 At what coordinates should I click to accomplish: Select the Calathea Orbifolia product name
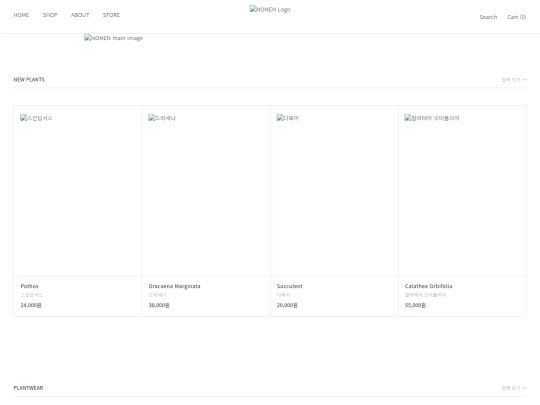428,286
